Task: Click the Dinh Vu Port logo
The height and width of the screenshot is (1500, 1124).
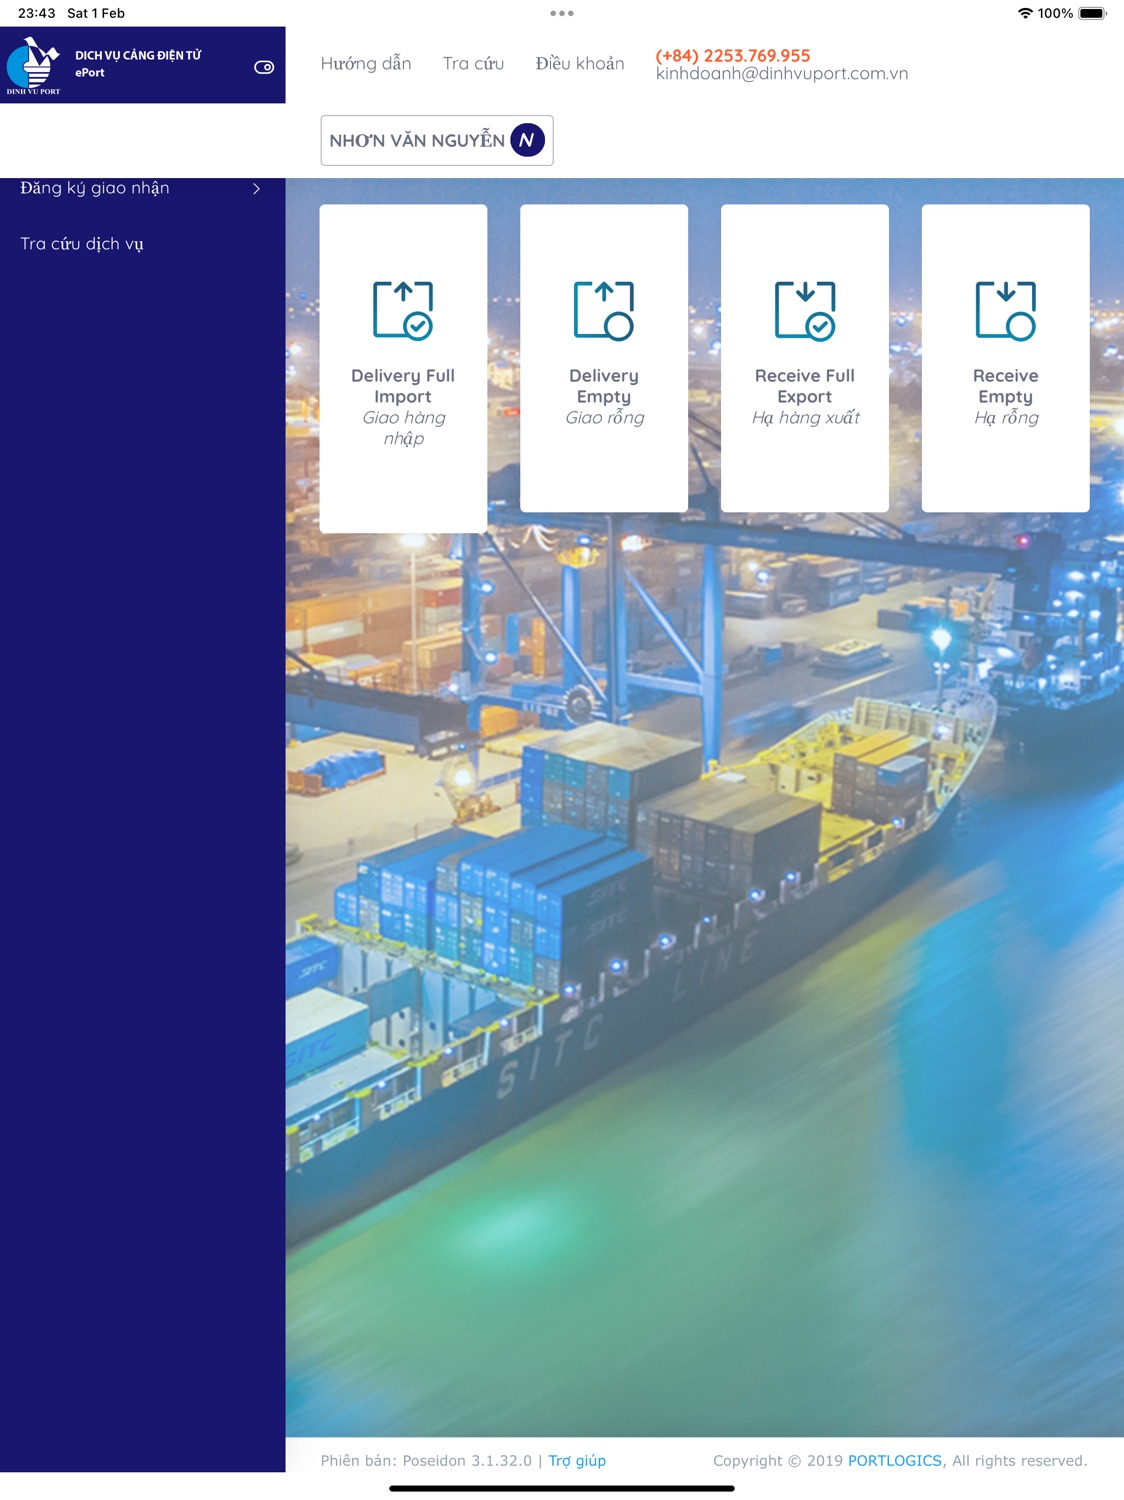Action: pos(34,66)
